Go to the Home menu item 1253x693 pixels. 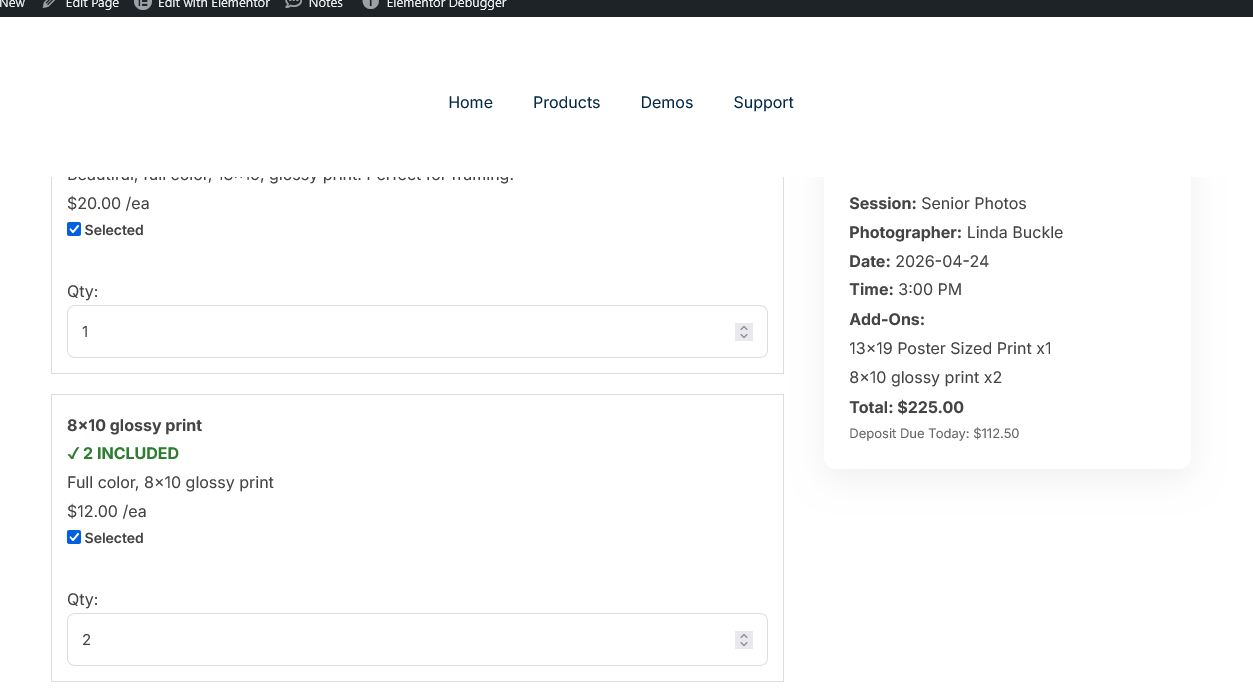point(470,102)
